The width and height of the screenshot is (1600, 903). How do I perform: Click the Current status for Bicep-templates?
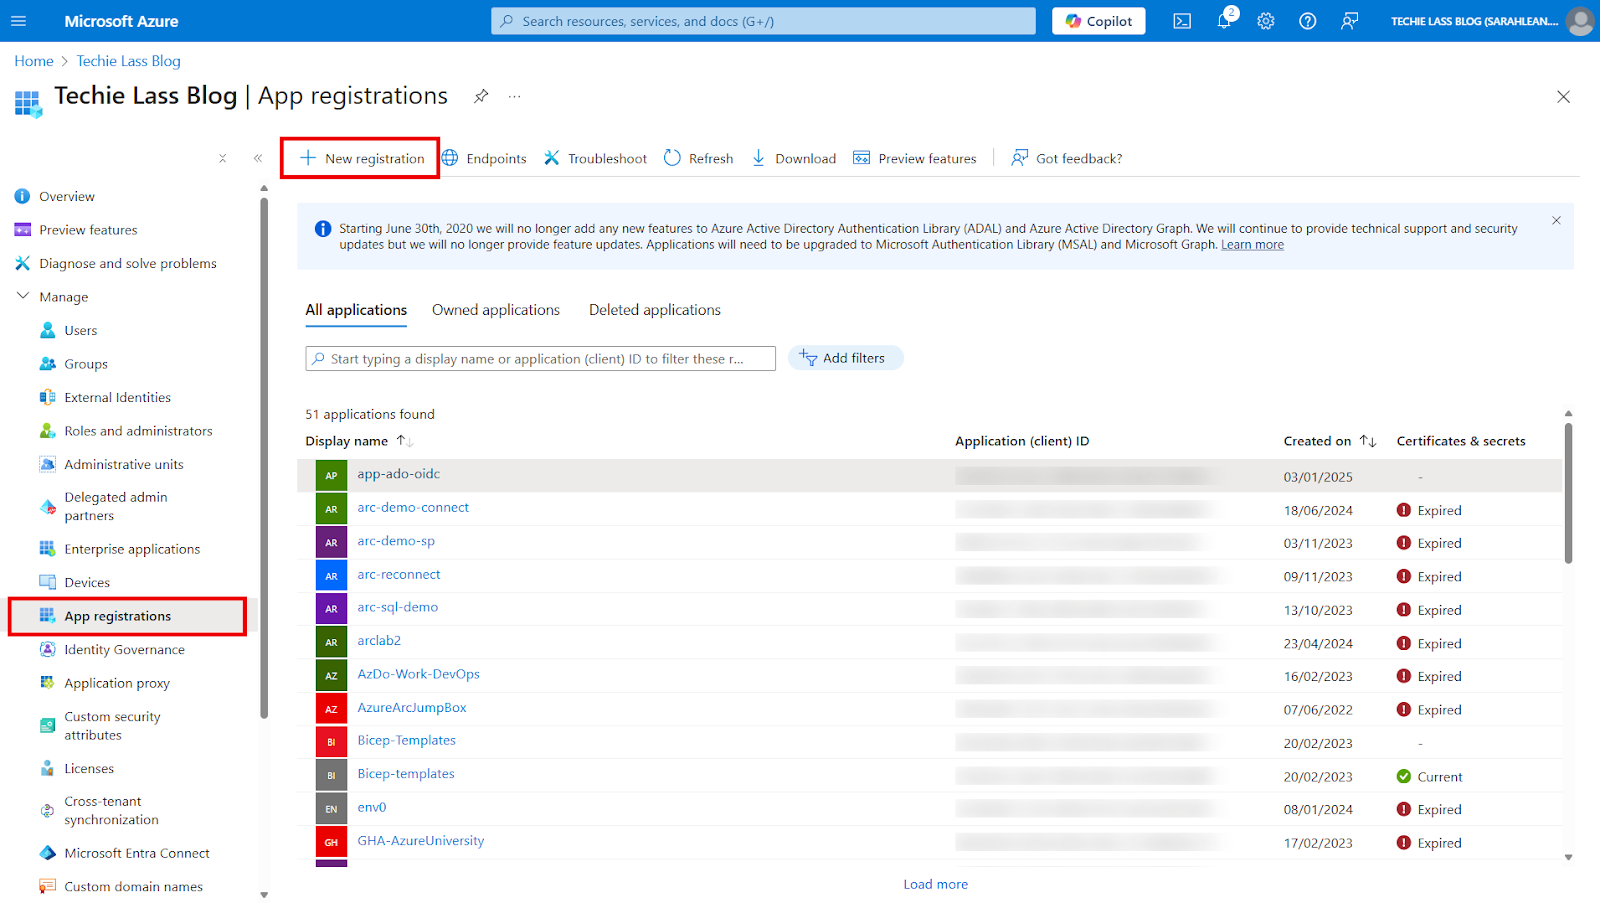tap(1429, 777)
